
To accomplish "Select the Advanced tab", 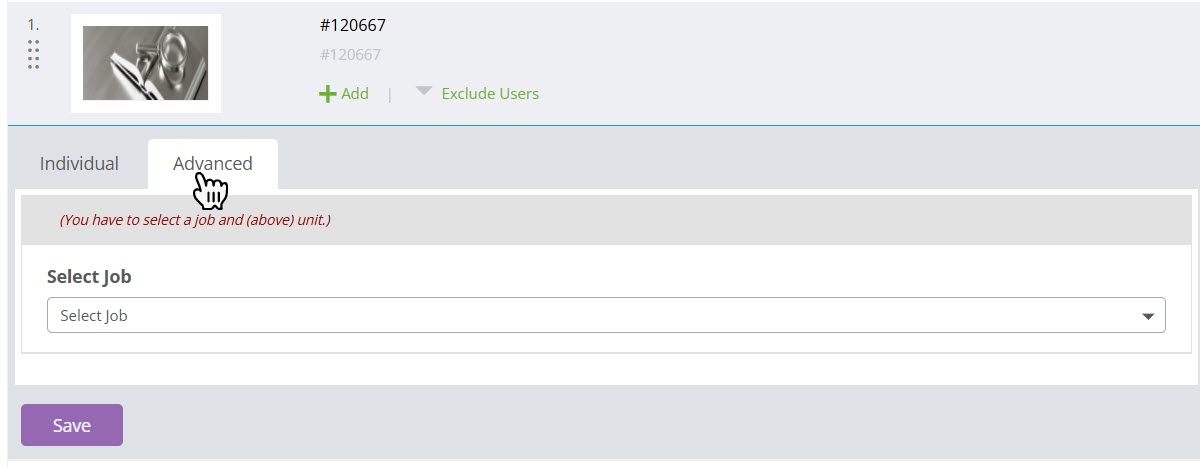I will pyautogui.click(x=212, y=163).
